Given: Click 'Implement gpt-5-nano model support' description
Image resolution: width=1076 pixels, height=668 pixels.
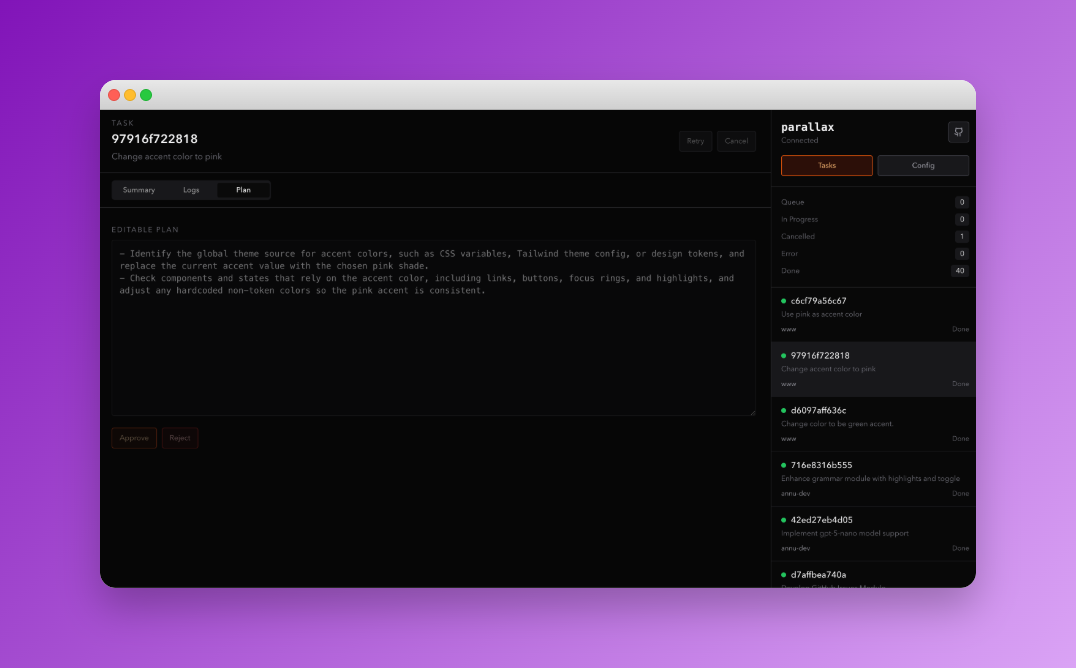Looking at the screenshot, I should click(x=845, y=533).
